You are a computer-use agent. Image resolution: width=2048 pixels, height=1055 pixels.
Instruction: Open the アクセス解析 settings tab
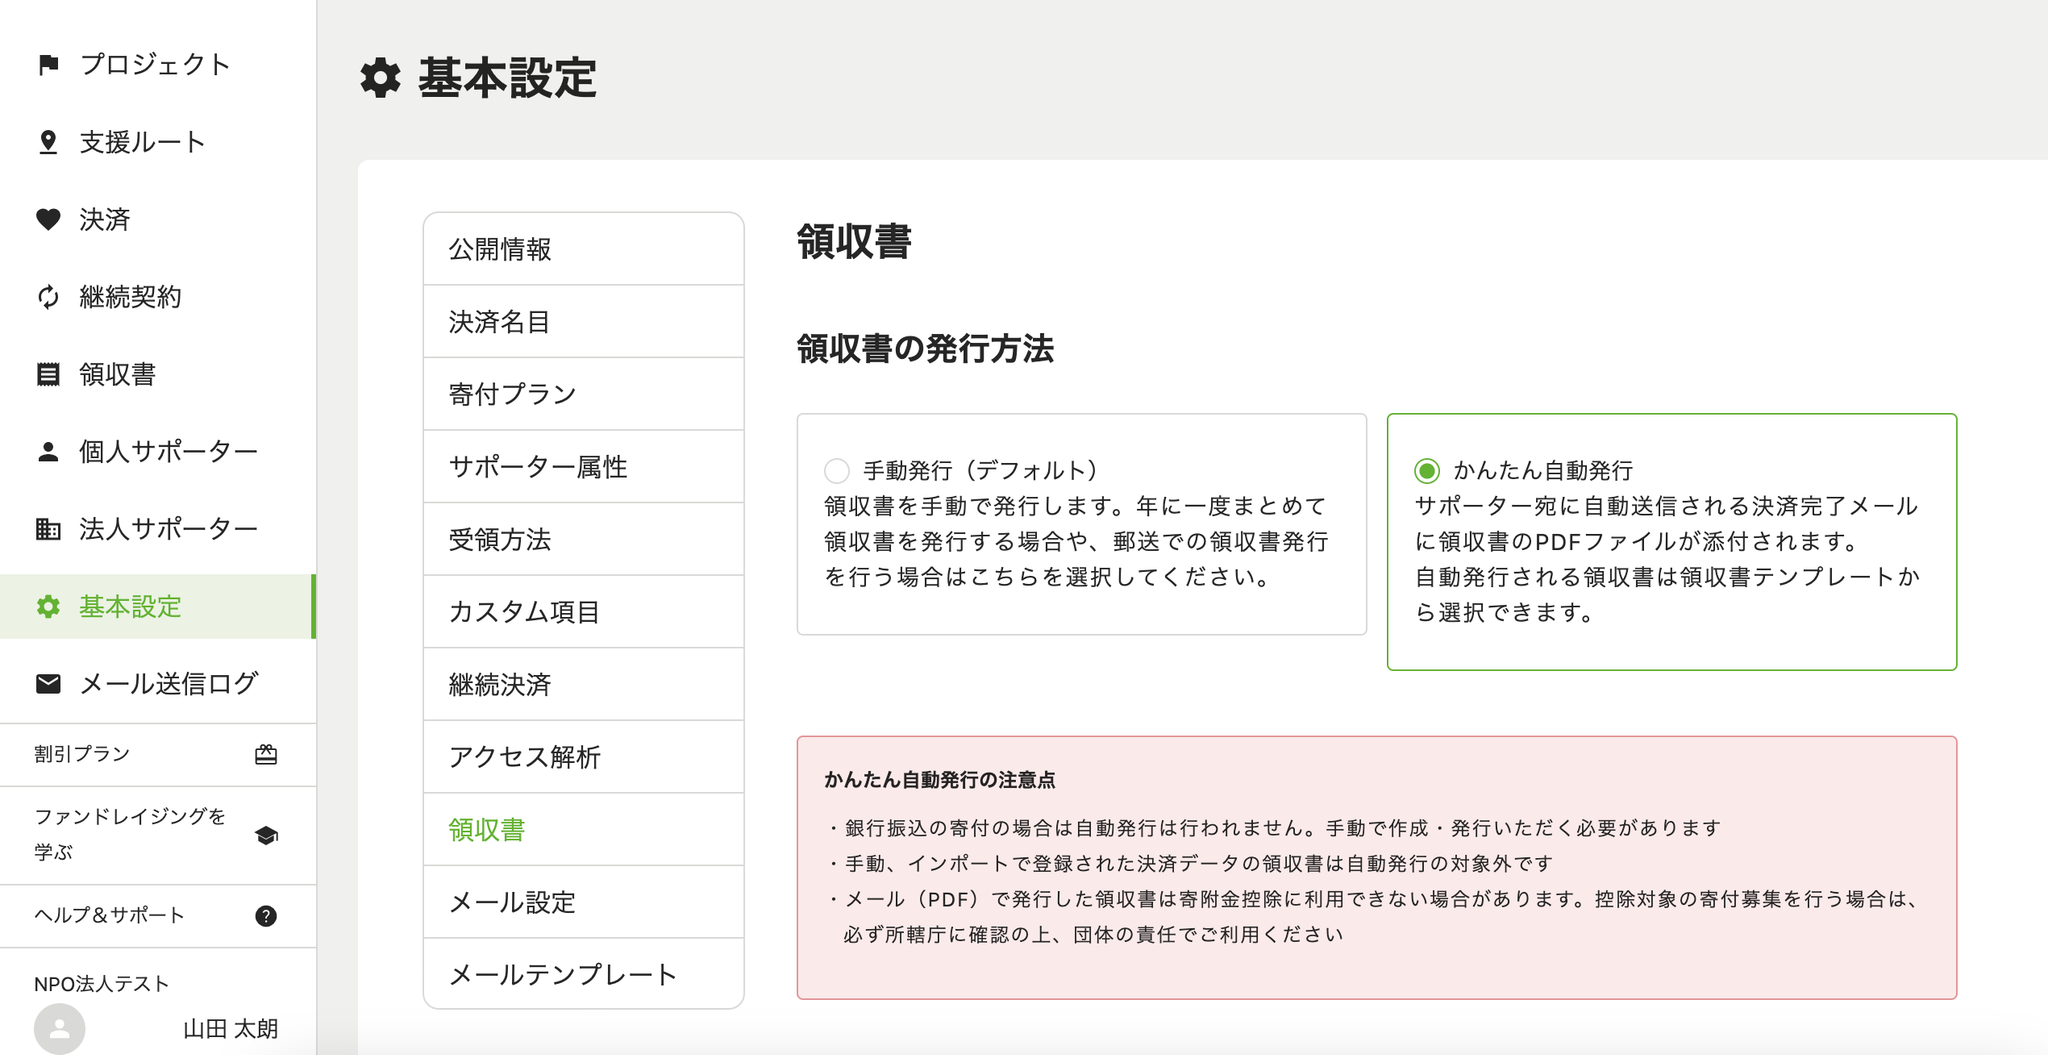[584, 757]
